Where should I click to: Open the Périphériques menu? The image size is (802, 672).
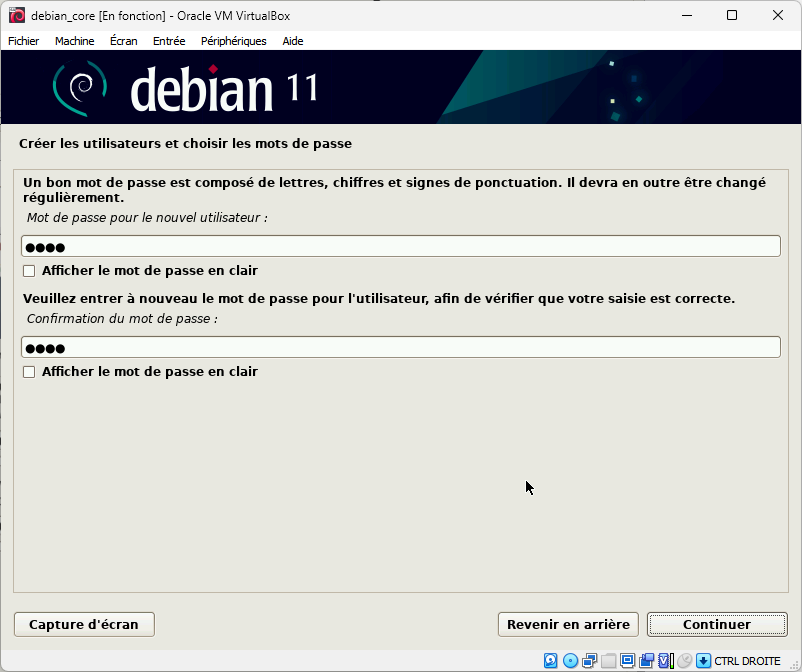tap(234, 41)
